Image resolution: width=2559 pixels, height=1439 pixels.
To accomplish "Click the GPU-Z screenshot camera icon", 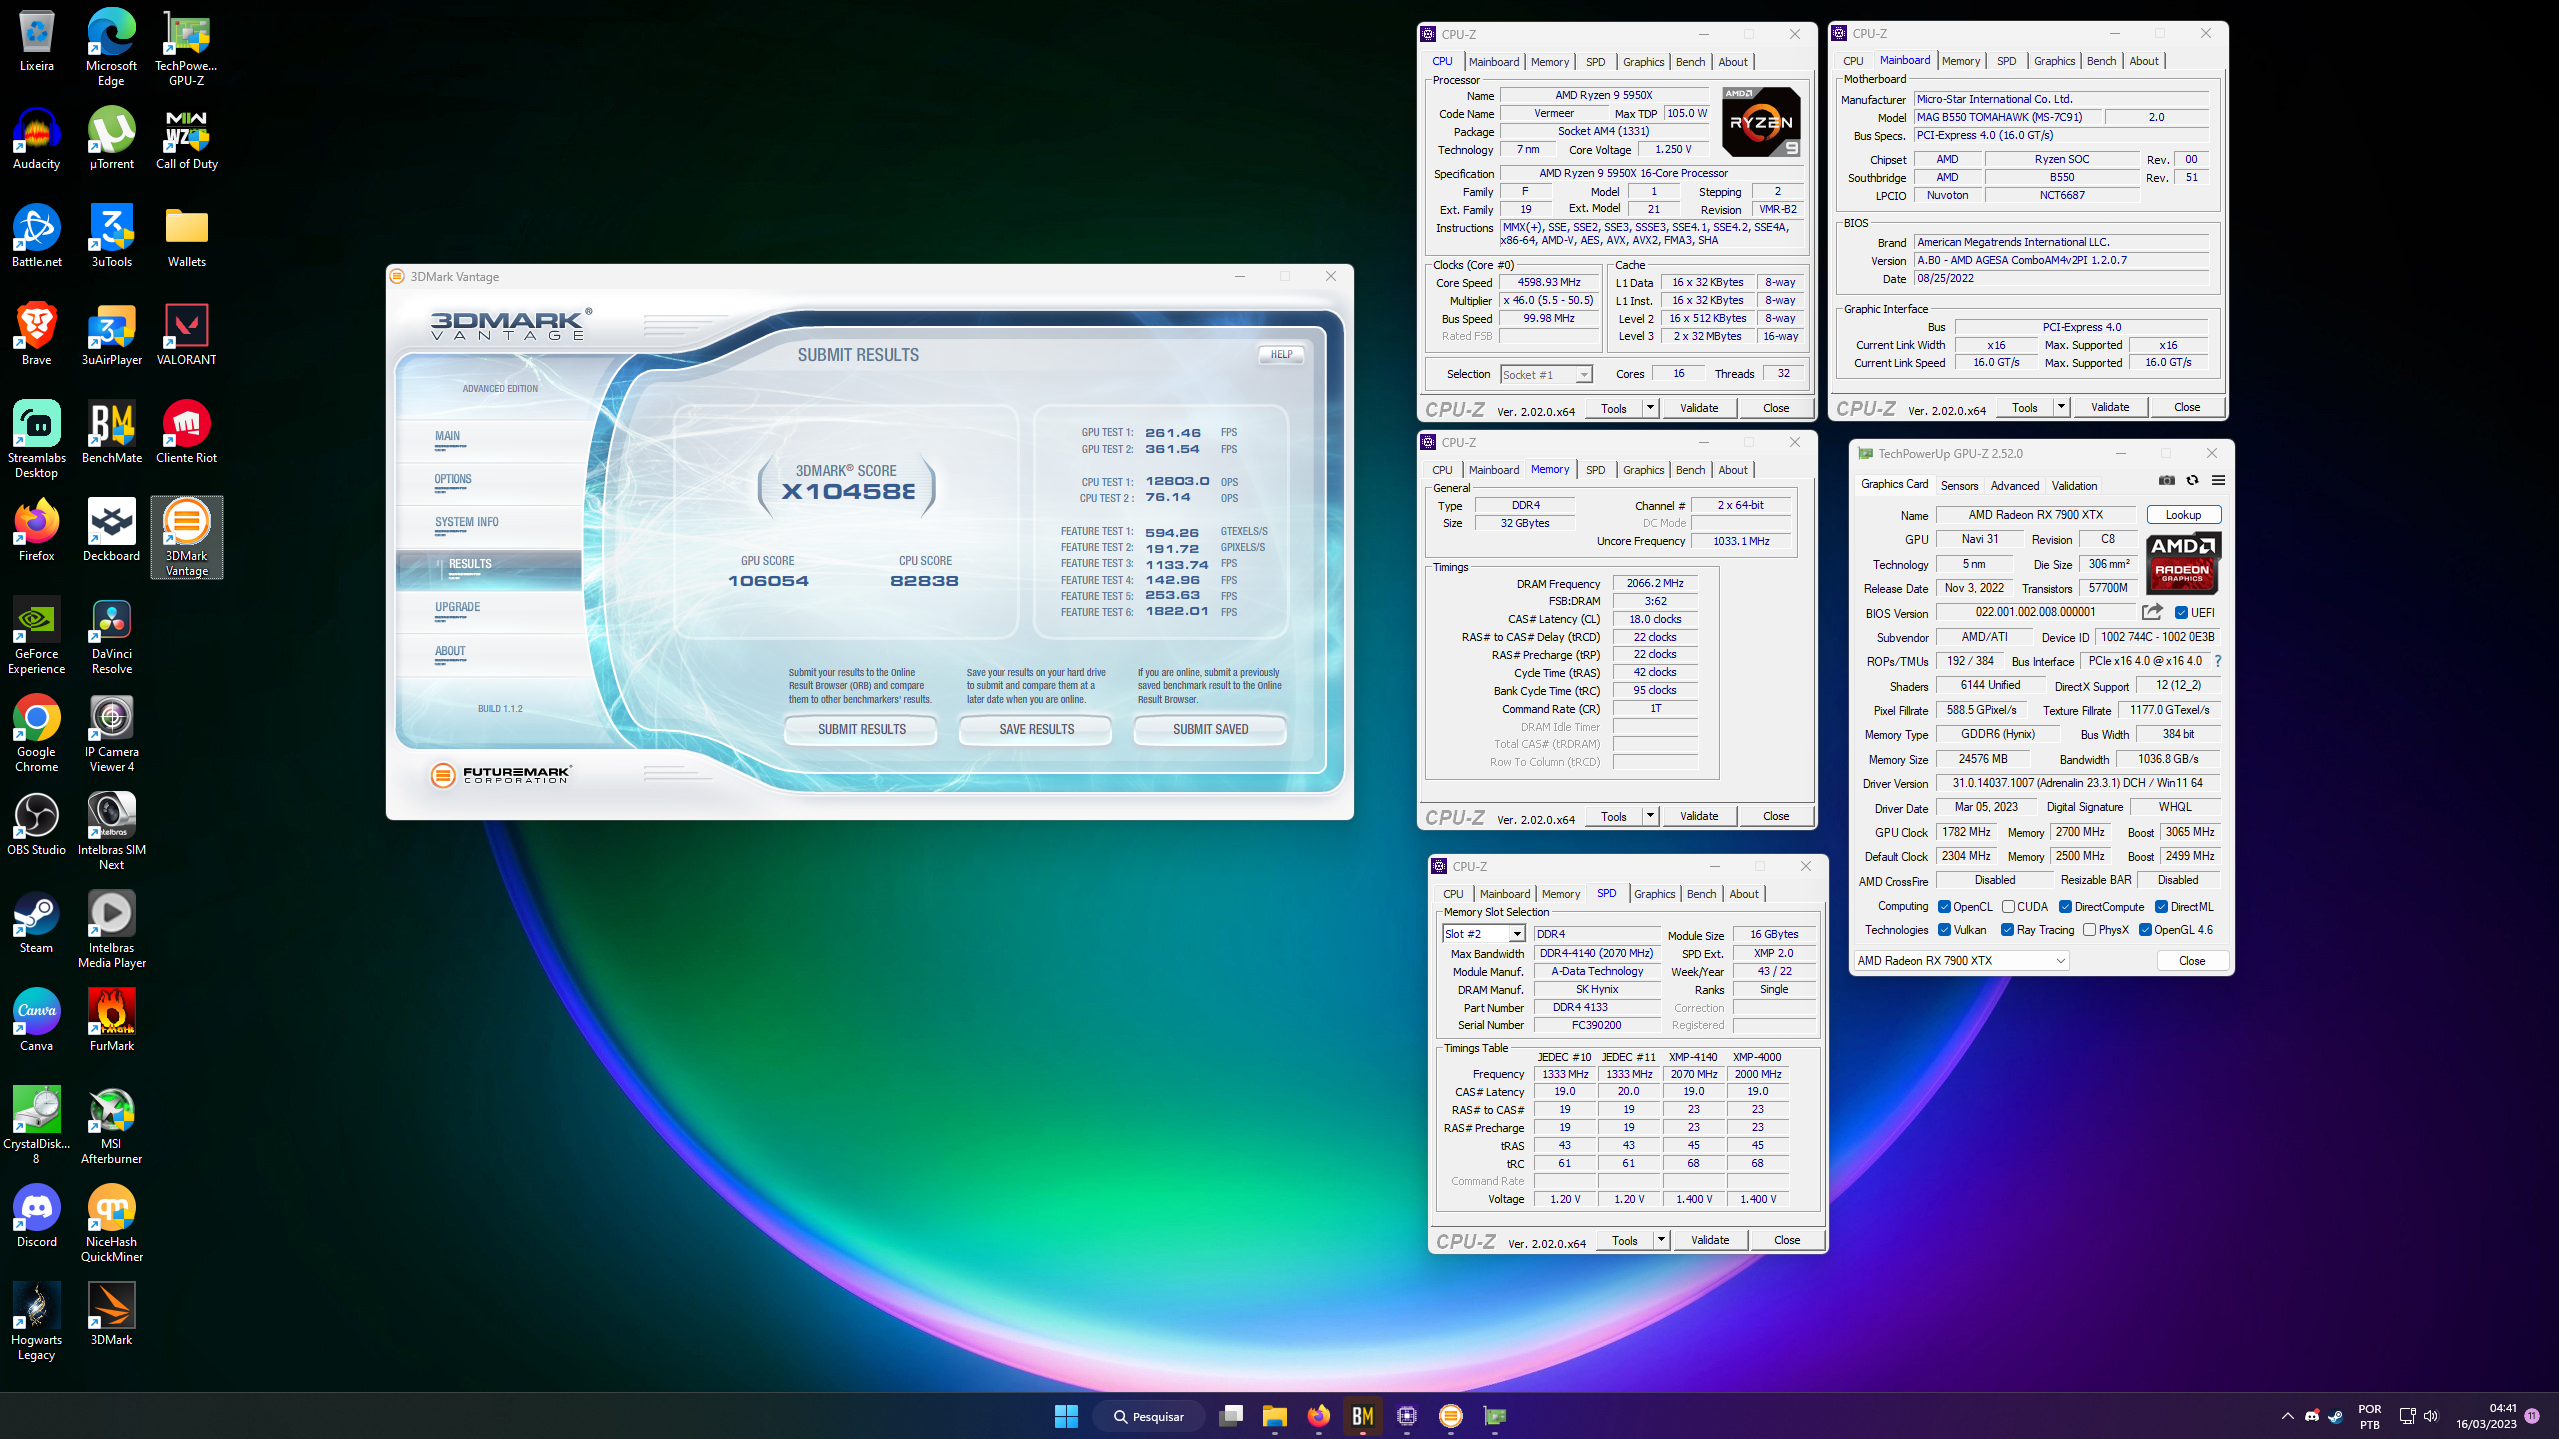I will 2166,481.
